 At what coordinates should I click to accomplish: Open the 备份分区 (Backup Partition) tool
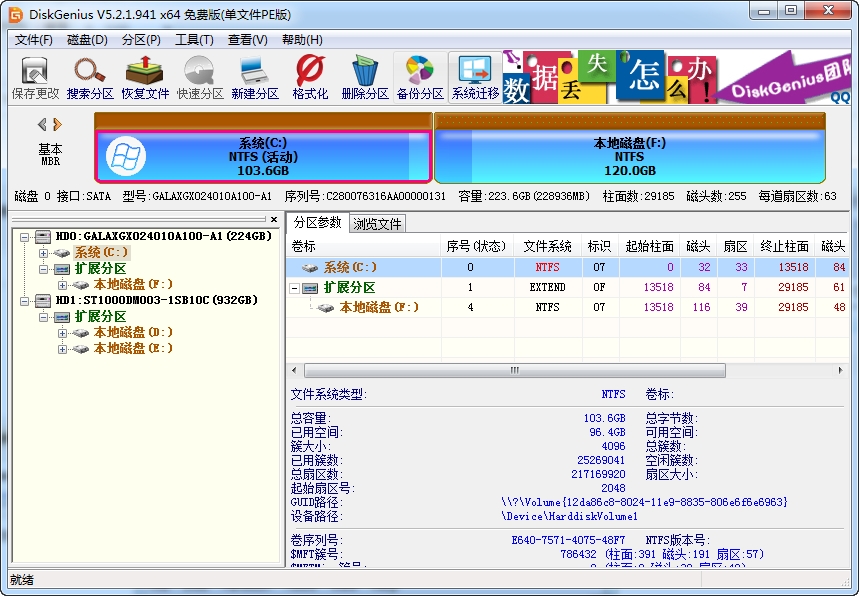(419, 78)
